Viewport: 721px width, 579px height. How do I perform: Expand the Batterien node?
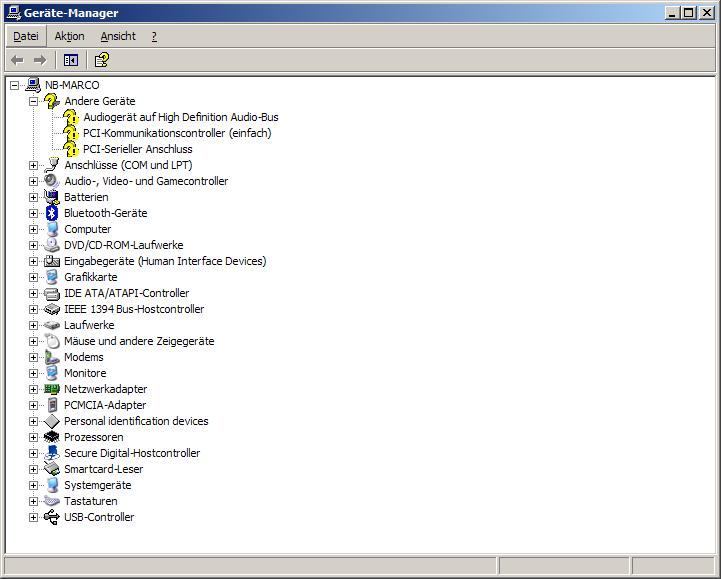33,197
